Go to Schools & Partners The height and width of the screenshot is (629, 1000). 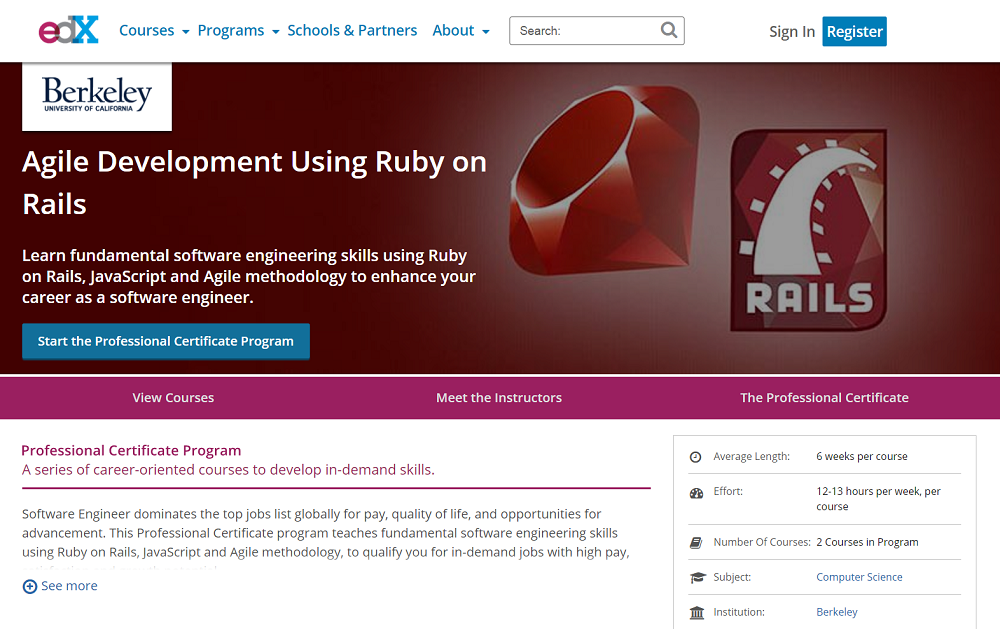click(352, 31)
